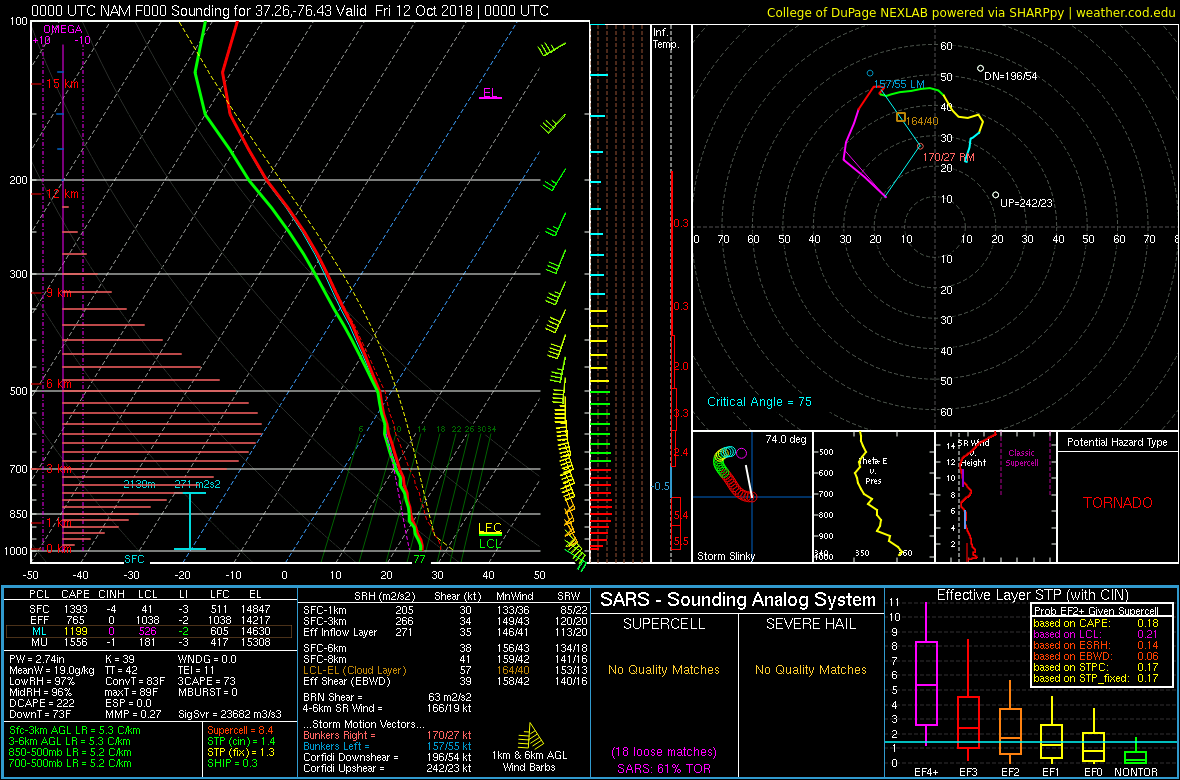Click the Corfidi Upshear = 242/23 kt line
The image size is (1180, 780).
(x=386, y=768)
